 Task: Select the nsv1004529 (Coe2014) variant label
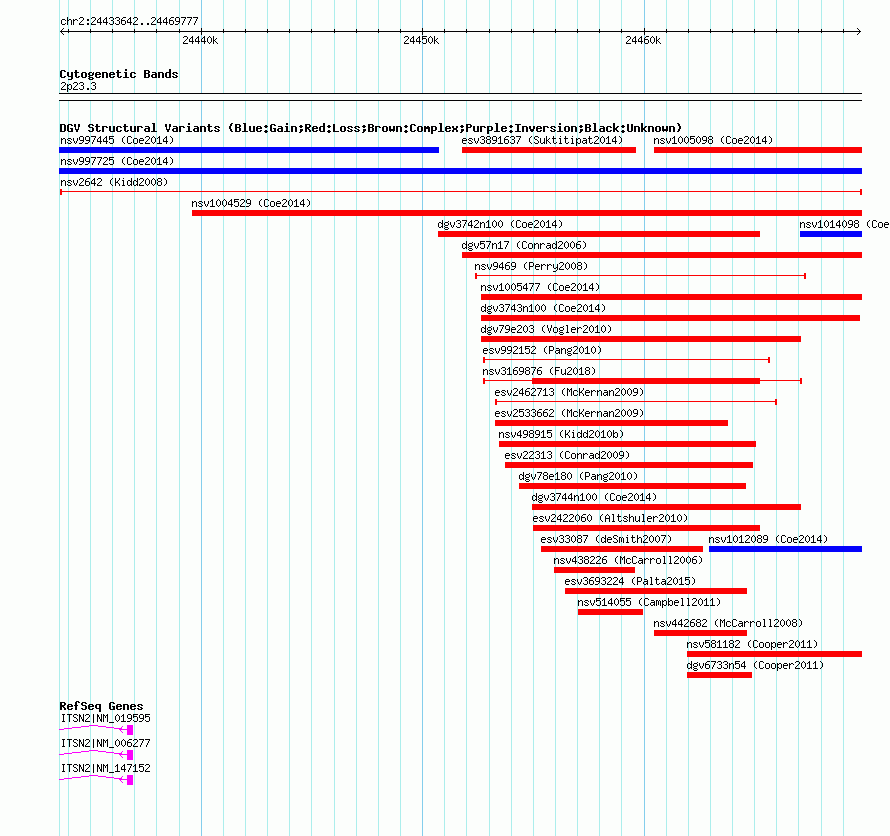[251, 203]
